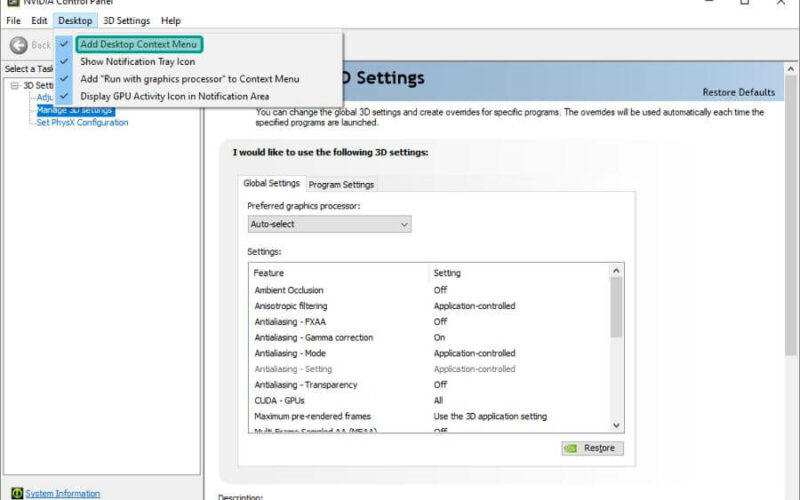The height and width of the screenshot is (500, 800).
Task: Click settings list scroll down arrow
Action: point(616,426)
